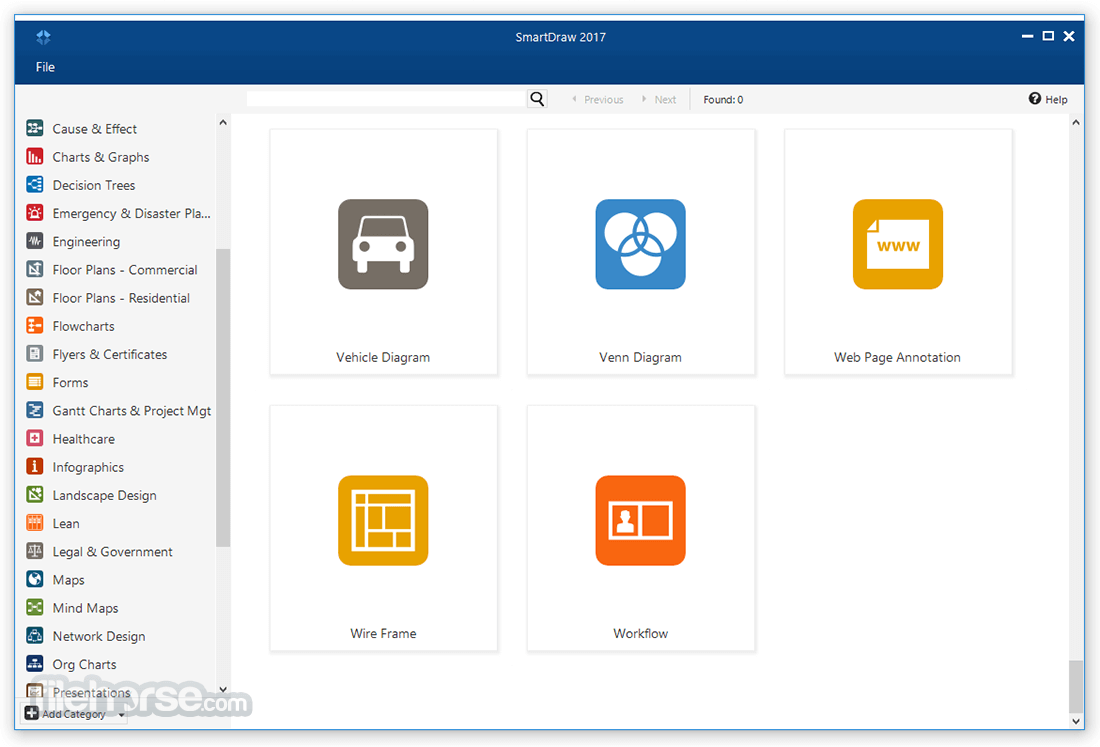This screenshot has height=747, width=1100.
Task: Open Landscape Design category icon
Action: click(x=34, y=494)
